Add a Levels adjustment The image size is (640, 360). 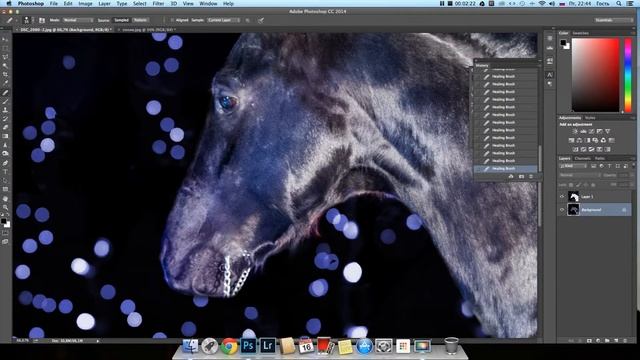[x=583, y=131]
